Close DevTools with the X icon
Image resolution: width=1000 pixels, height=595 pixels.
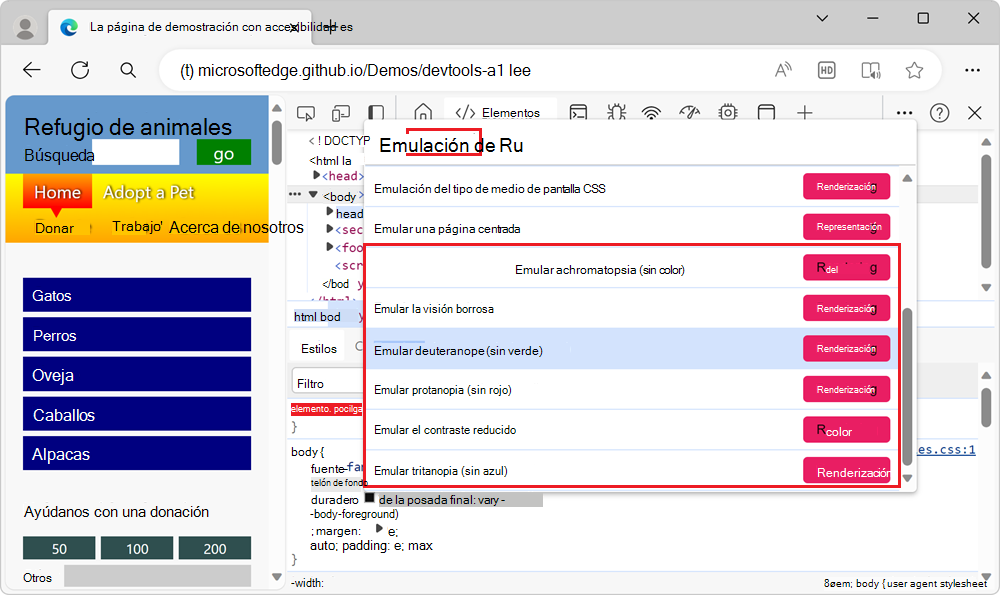pyautogui.click(x=974, y=113)
